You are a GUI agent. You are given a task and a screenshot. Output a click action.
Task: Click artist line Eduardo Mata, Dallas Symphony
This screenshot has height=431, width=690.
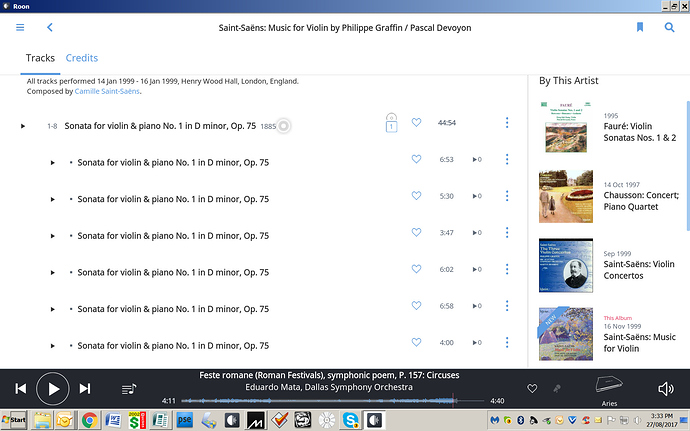(329, 387)
